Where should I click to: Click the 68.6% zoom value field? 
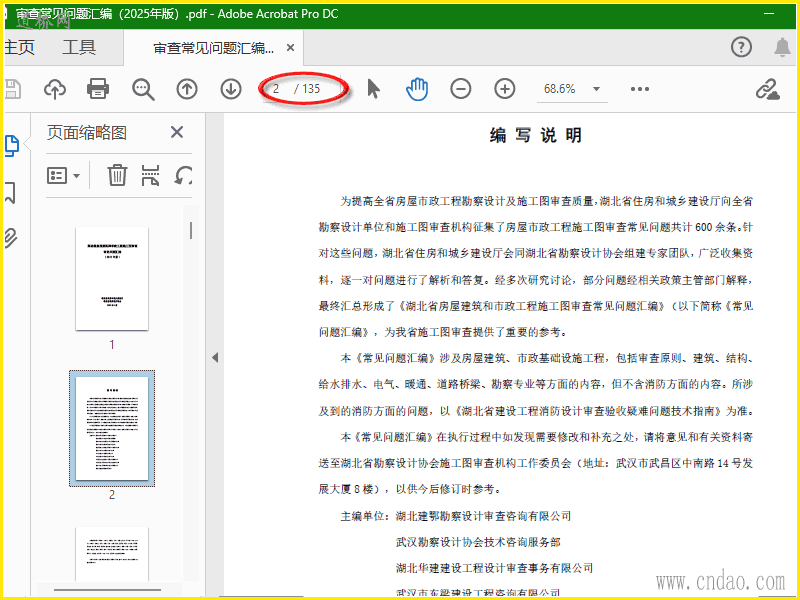[560, 89]
